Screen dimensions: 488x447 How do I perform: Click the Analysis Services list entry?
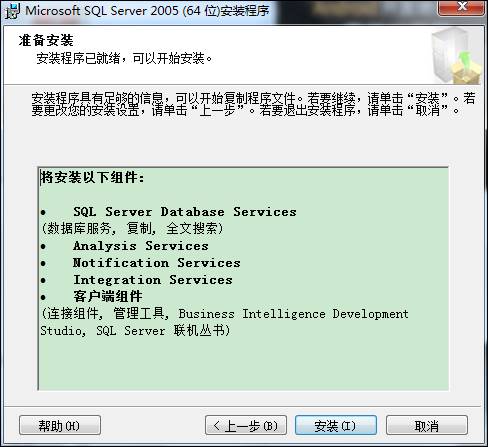point(141,246)
